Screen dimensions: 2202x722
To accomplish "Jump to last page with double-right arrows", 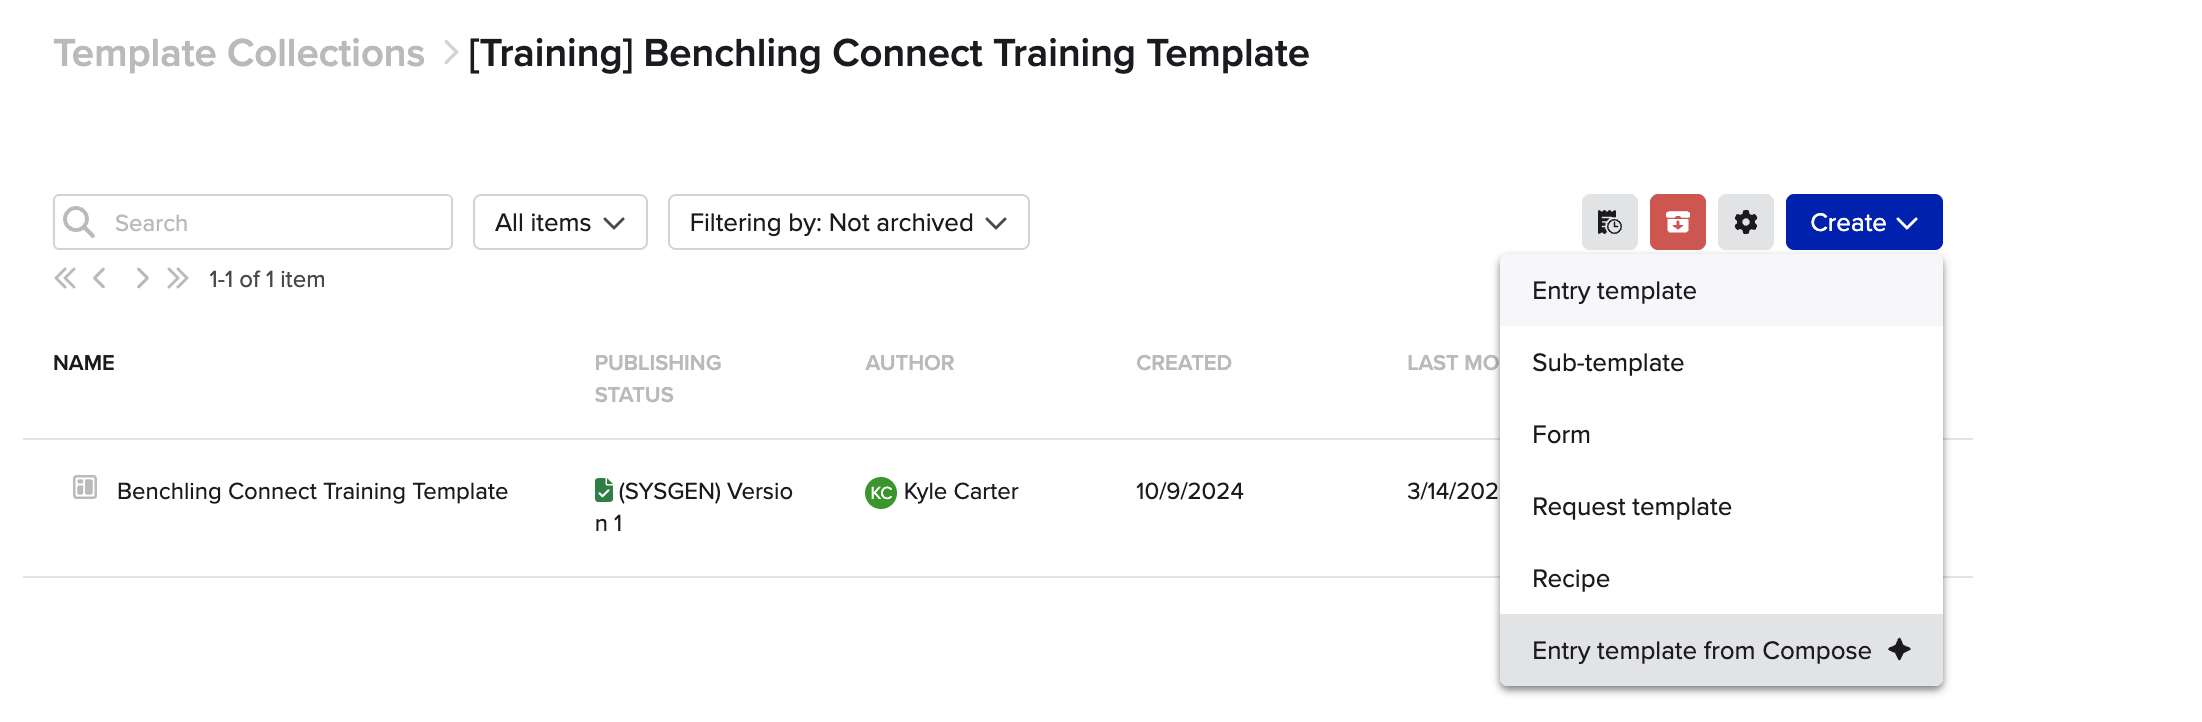I will click(x=178, y=279).
